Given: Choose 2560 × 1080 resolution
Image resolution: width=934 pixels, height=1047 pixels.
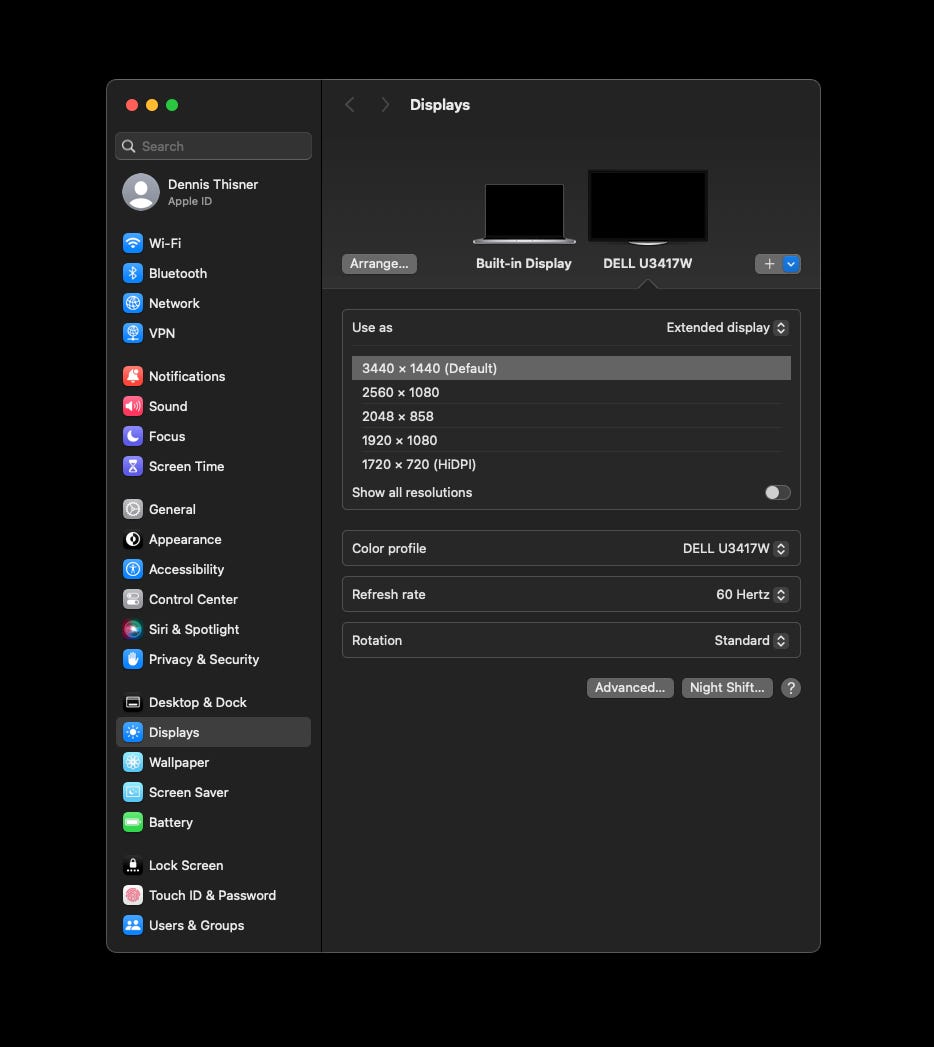Looking at the screenshot, I should coord(571,392).
